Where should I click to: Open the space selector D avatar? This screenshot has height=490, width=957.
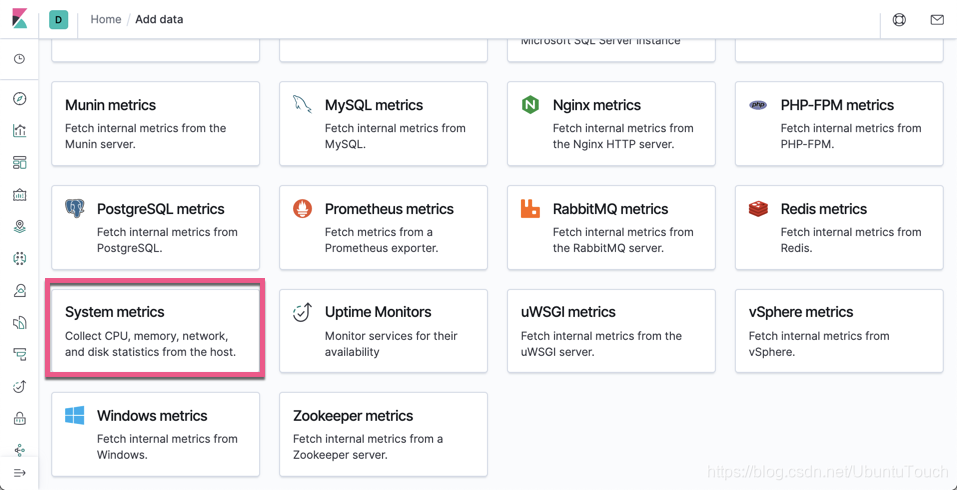59,19
